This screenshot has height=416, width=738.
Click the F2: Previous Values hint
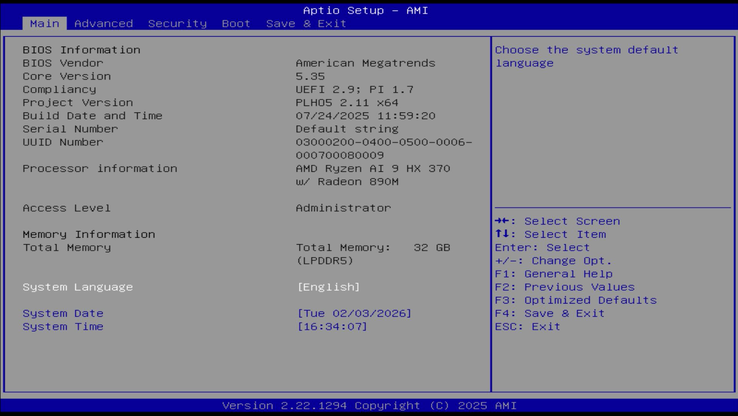564,287
